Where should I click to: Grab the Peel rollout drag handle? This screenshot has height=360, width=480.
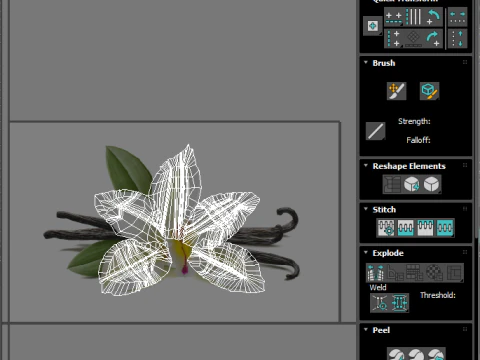(465, 329)
